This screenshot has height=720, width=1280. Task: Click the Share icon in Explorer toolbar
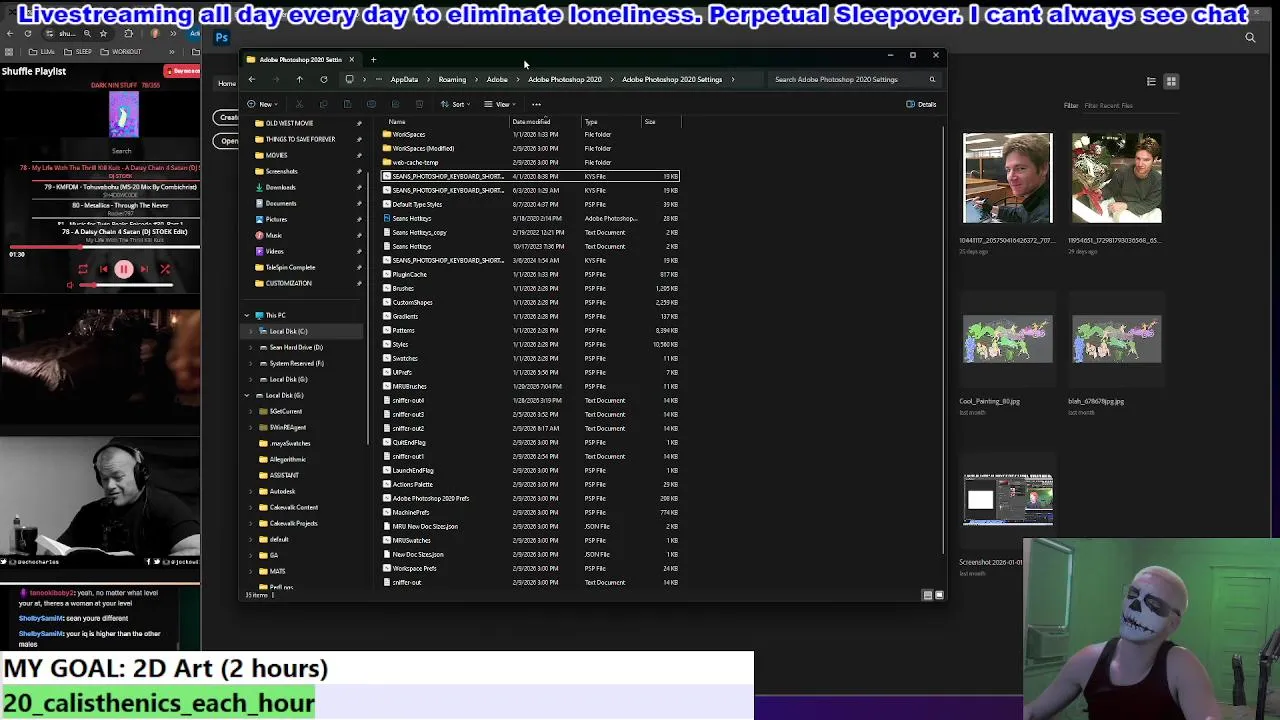click(395, 104)
